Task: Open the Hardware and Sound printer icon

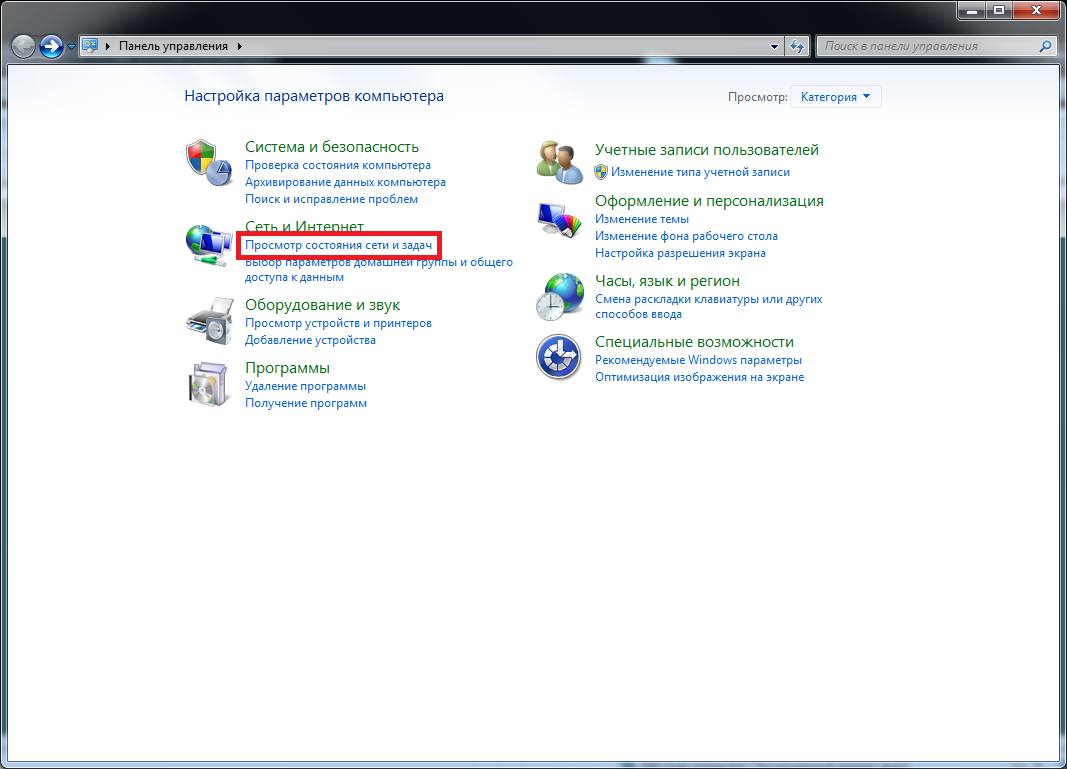Action: point(209,321)
